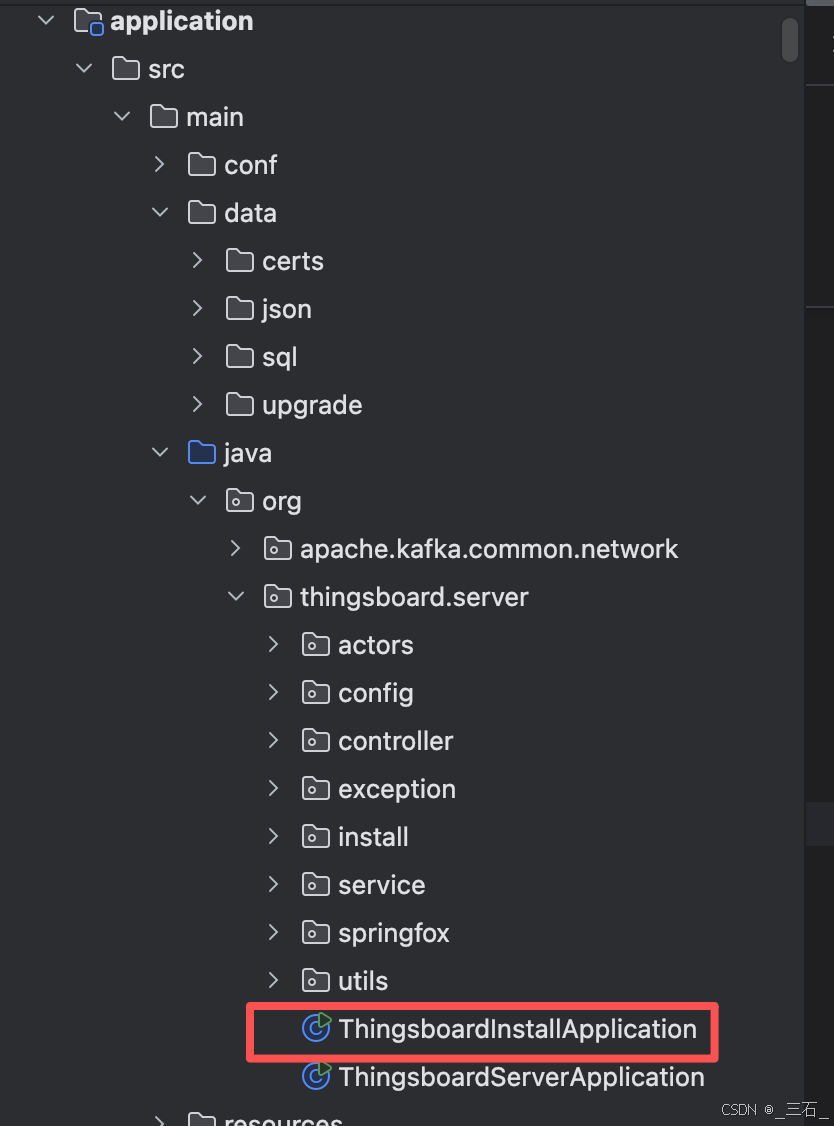Click the ThingsboardInstallApplication run class icon
This screenshot has width=834, height=1126.
coord(316,1028)
